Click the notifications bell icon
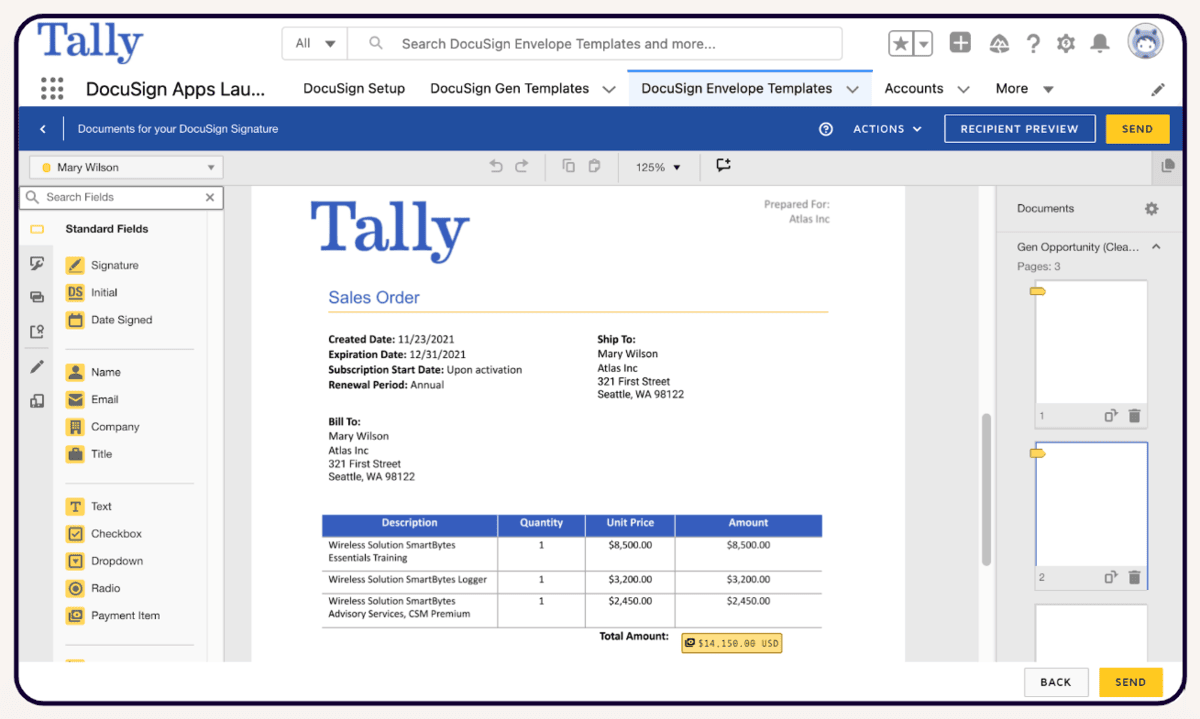Viewport: 1200px width, 719px height. pyautogui.click(x=1100, y=44)
